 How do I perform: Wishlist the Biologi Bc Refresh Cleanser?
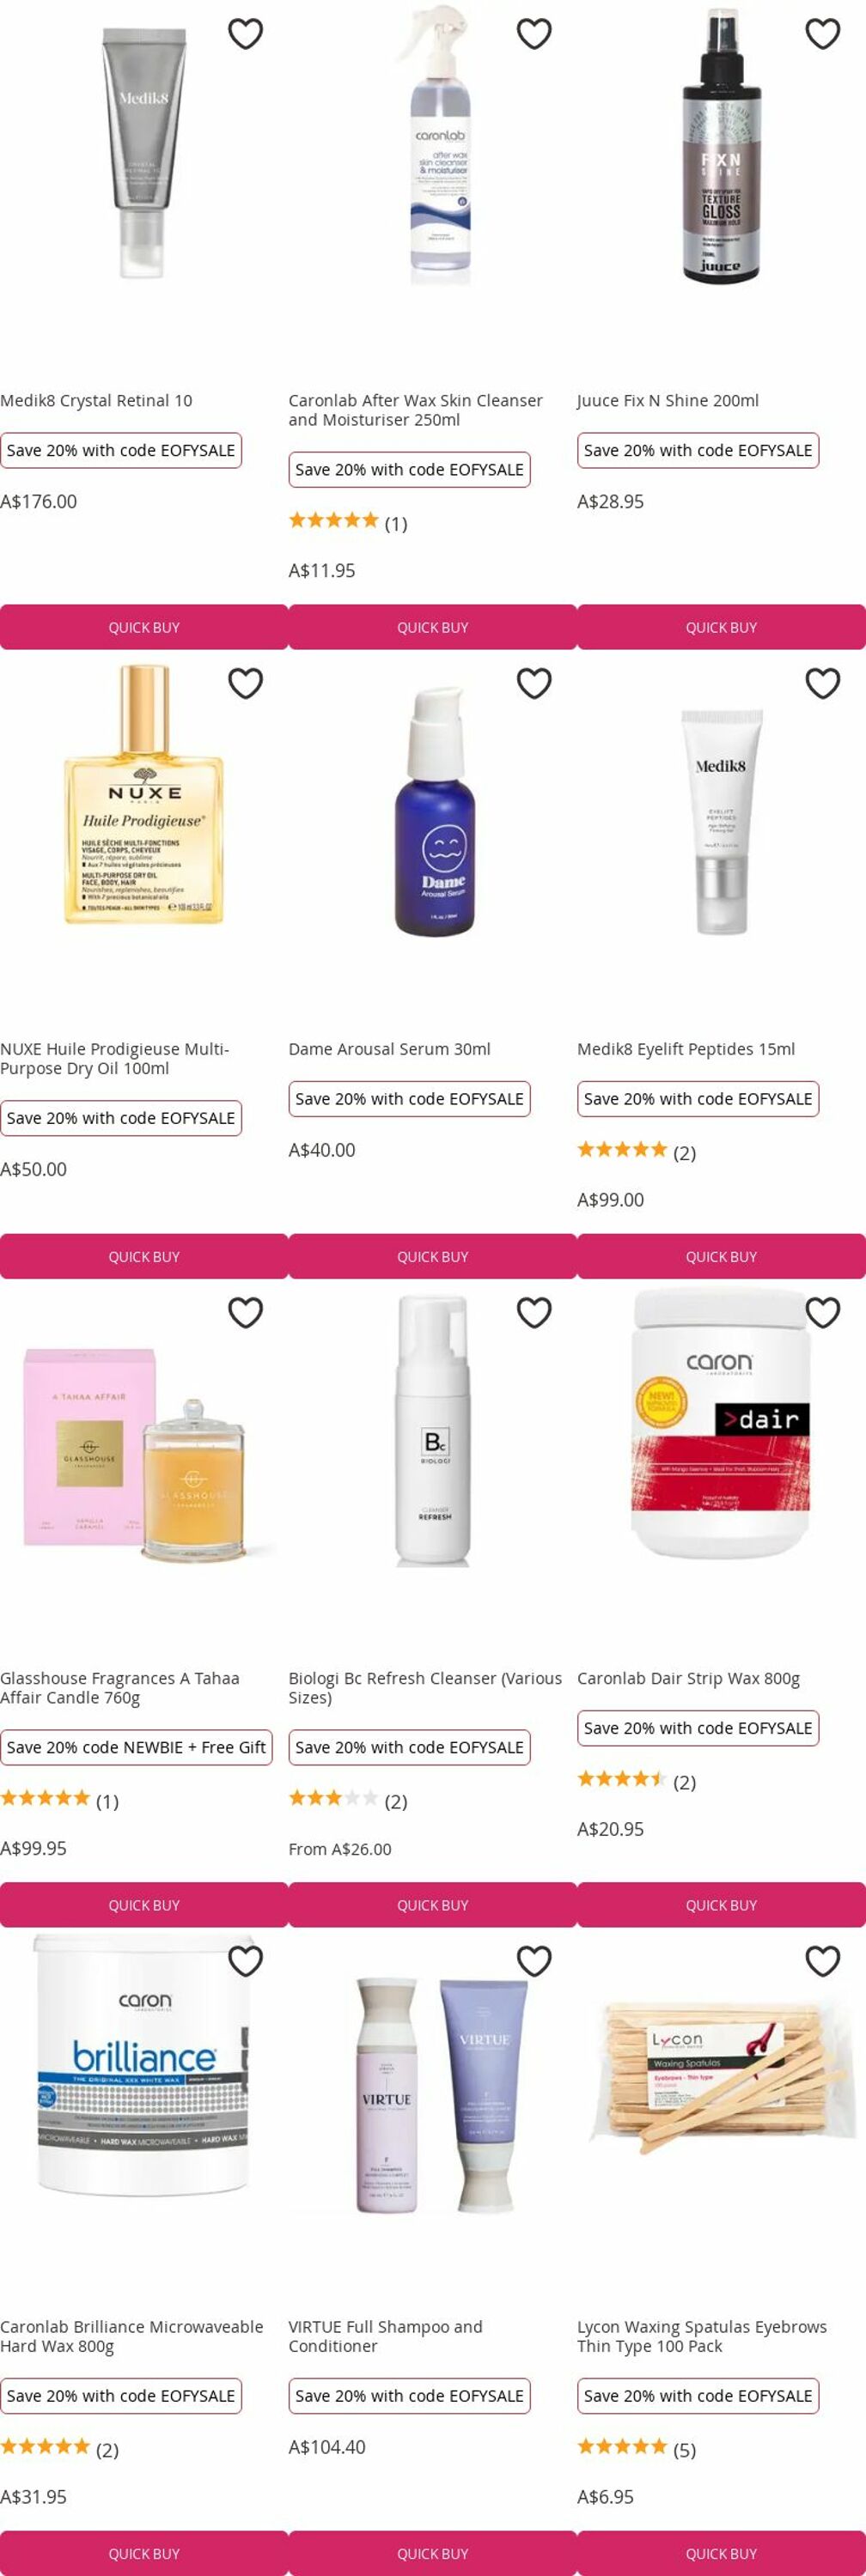534,1312
